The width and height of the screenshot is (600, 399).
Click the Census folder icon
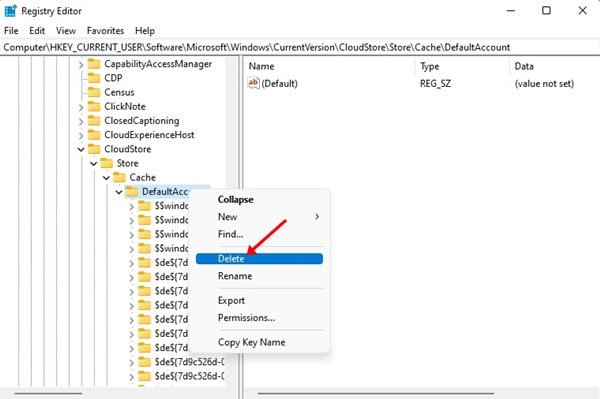pyautogui.click(x=94, y=92)
